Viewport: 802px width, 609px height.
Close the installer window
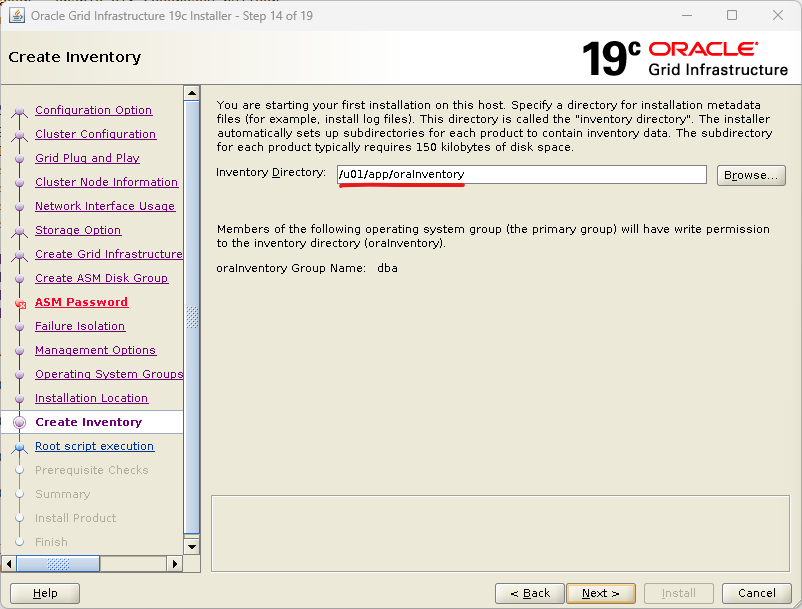point(778,15)
